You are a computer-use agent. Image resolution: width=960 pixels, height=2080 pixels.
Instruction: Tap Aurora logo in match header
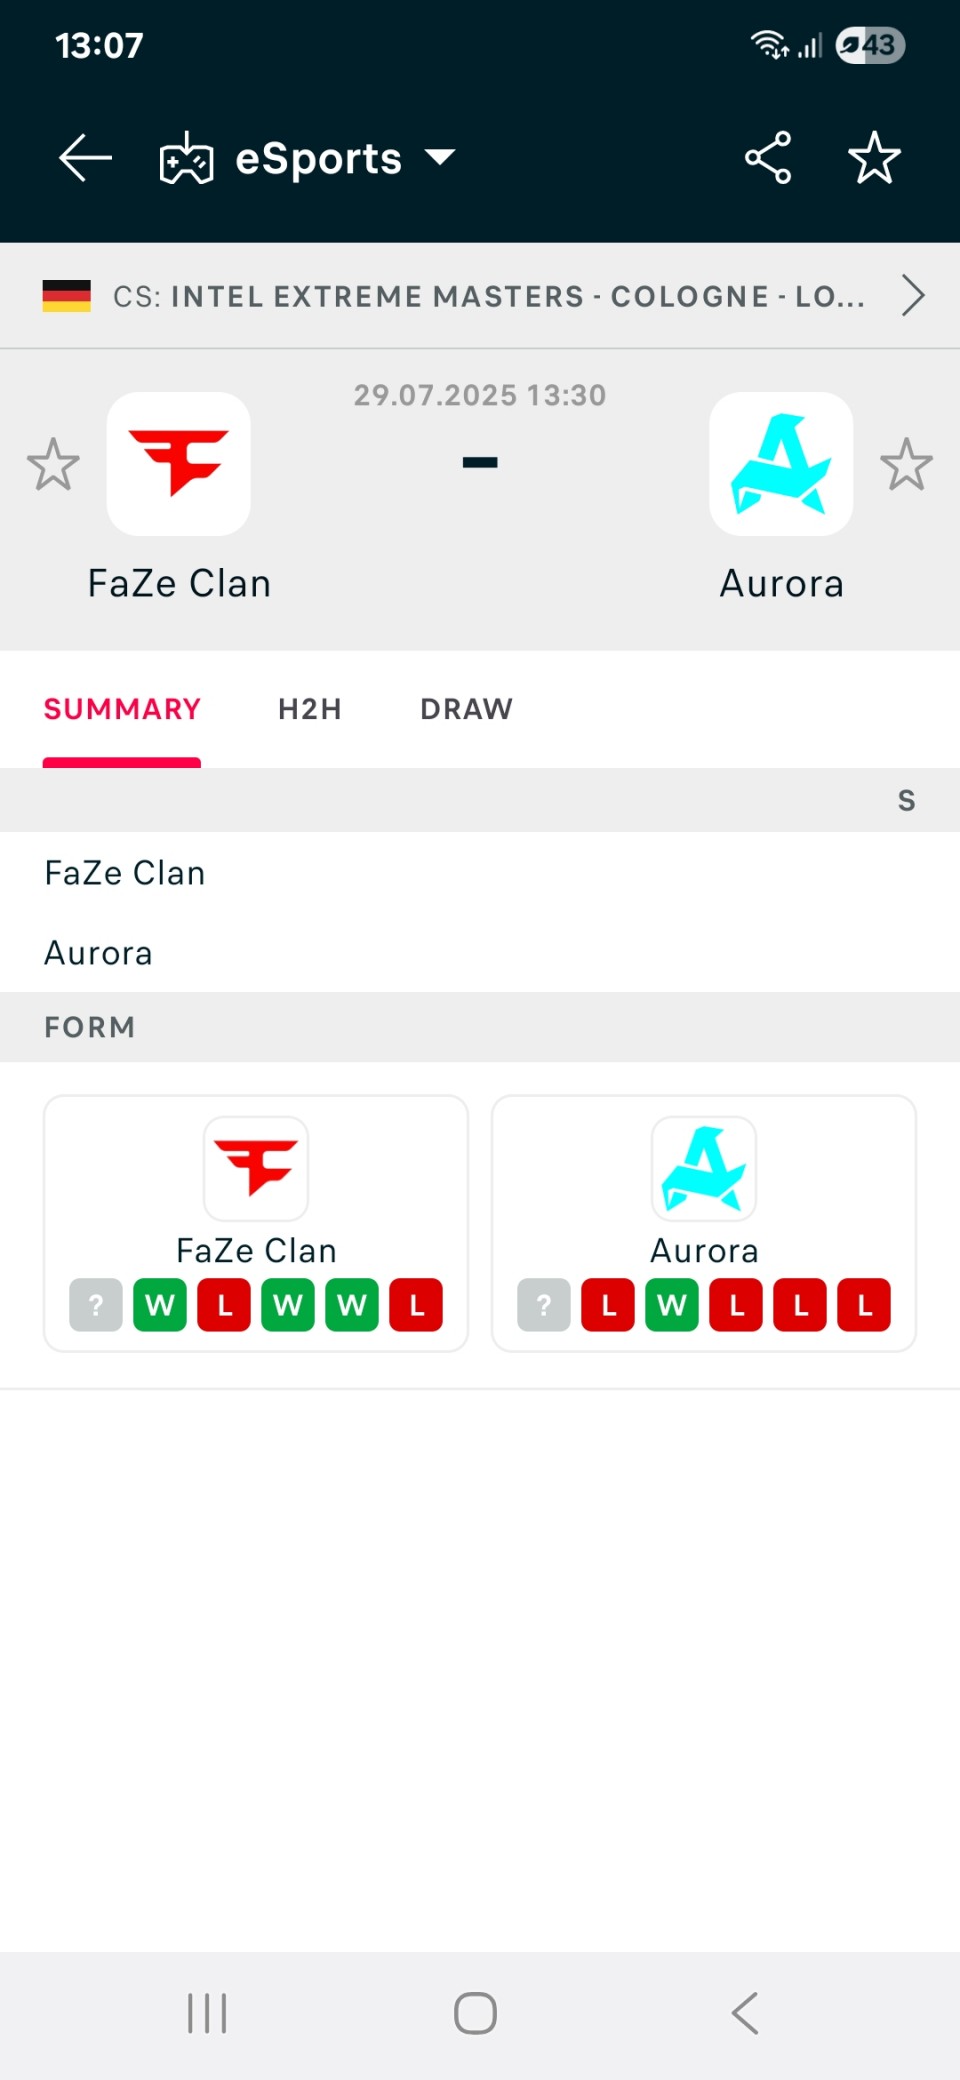click(x=781, y=464)
